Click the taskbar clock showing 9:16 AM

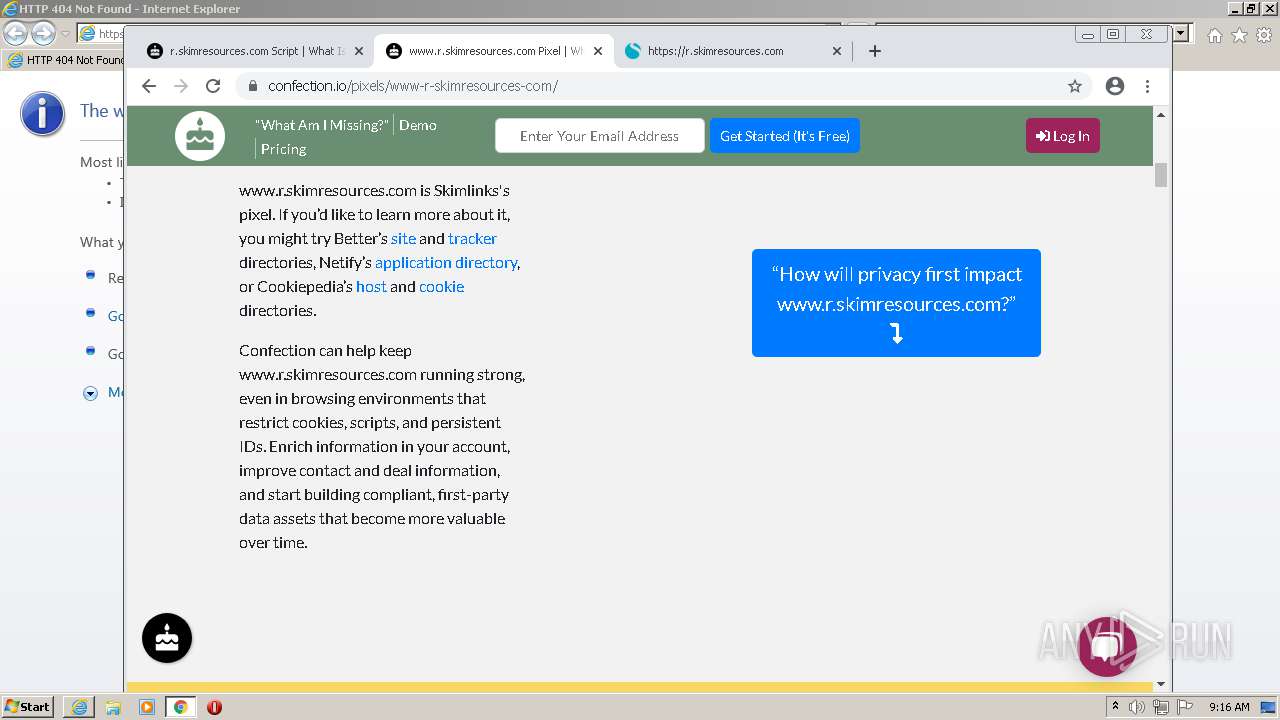pyautogui.click(x=1229, y=707)
